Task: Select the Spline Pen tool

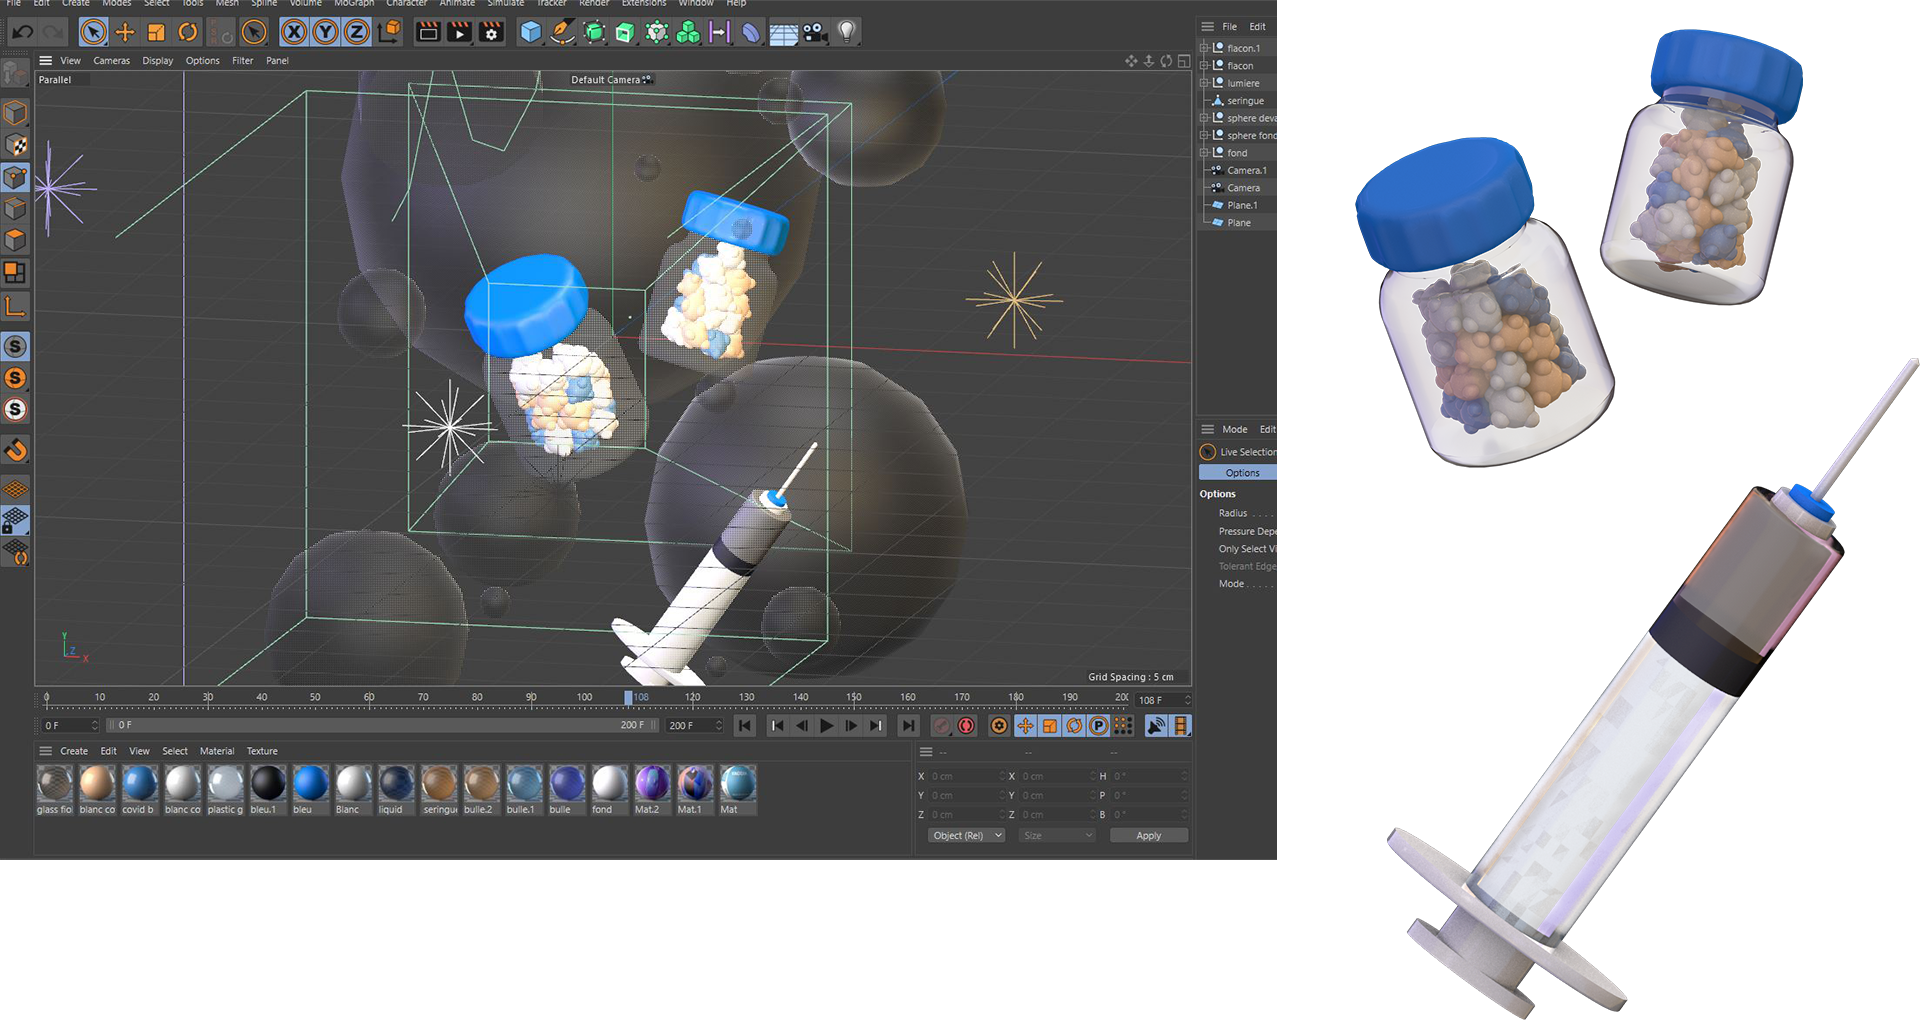Action: click(x=562, y=32)
